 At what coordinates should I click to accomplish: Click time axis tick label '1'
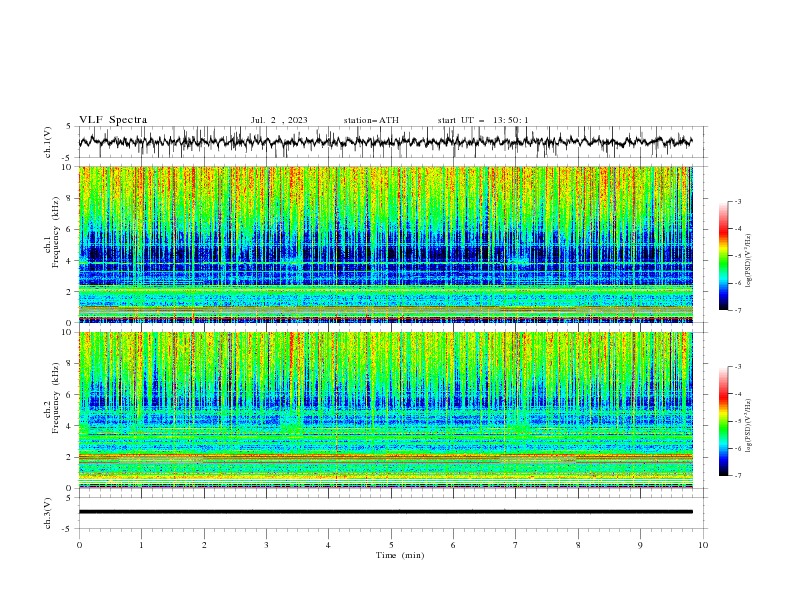(141, 545)
